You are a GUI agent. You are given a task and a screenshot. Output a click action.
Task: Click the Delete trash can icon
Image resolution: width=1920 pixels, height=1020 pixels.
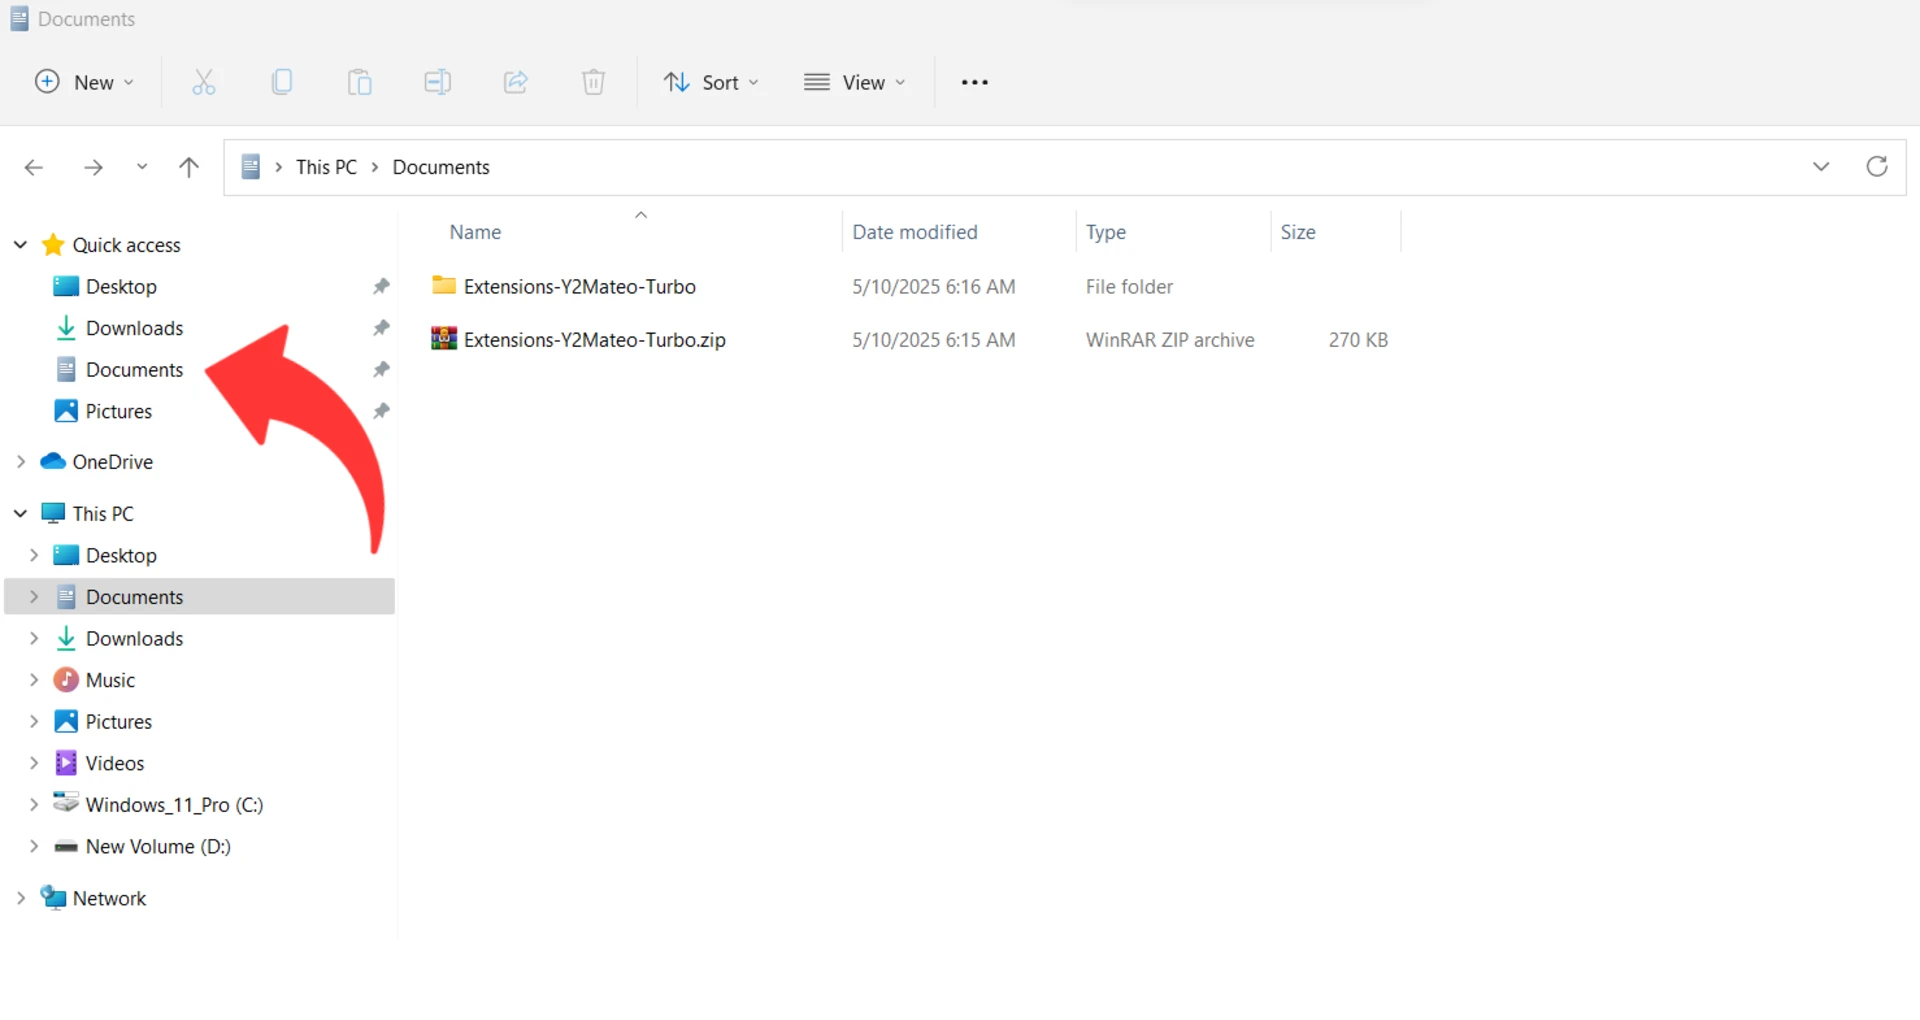pos(593,82)
